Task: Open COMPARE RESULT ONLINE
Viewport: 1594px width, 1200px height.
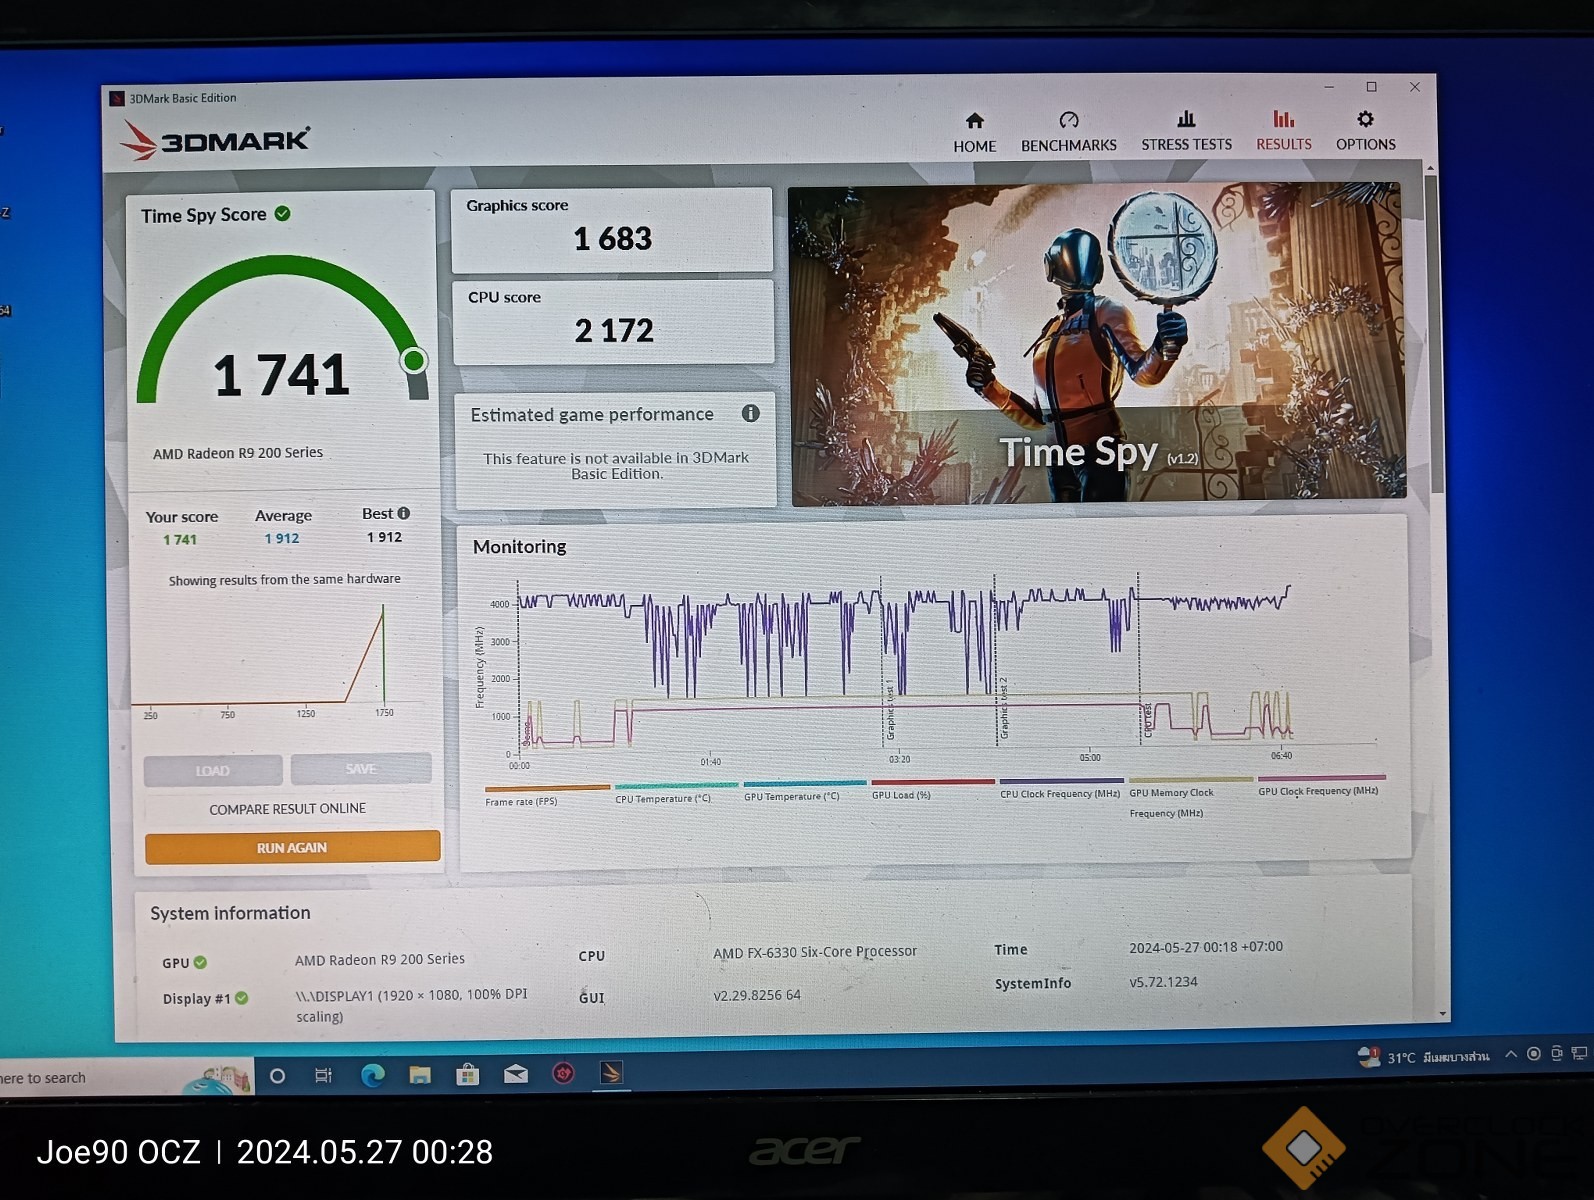Action: point(288,808)
